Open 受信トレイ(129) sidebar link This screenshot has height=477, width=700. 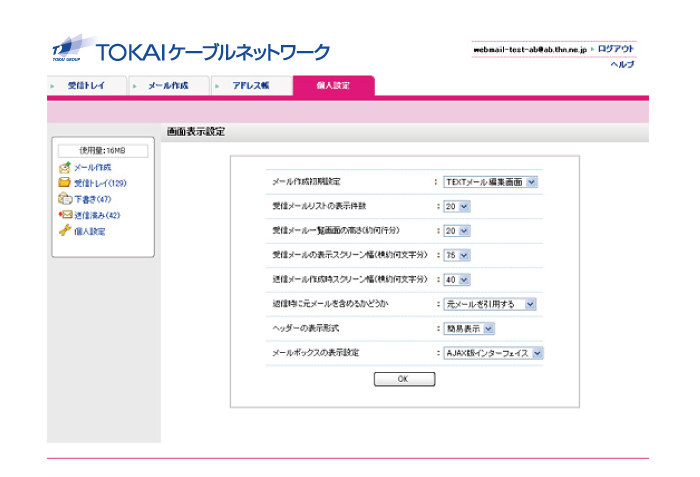(100, 183)
